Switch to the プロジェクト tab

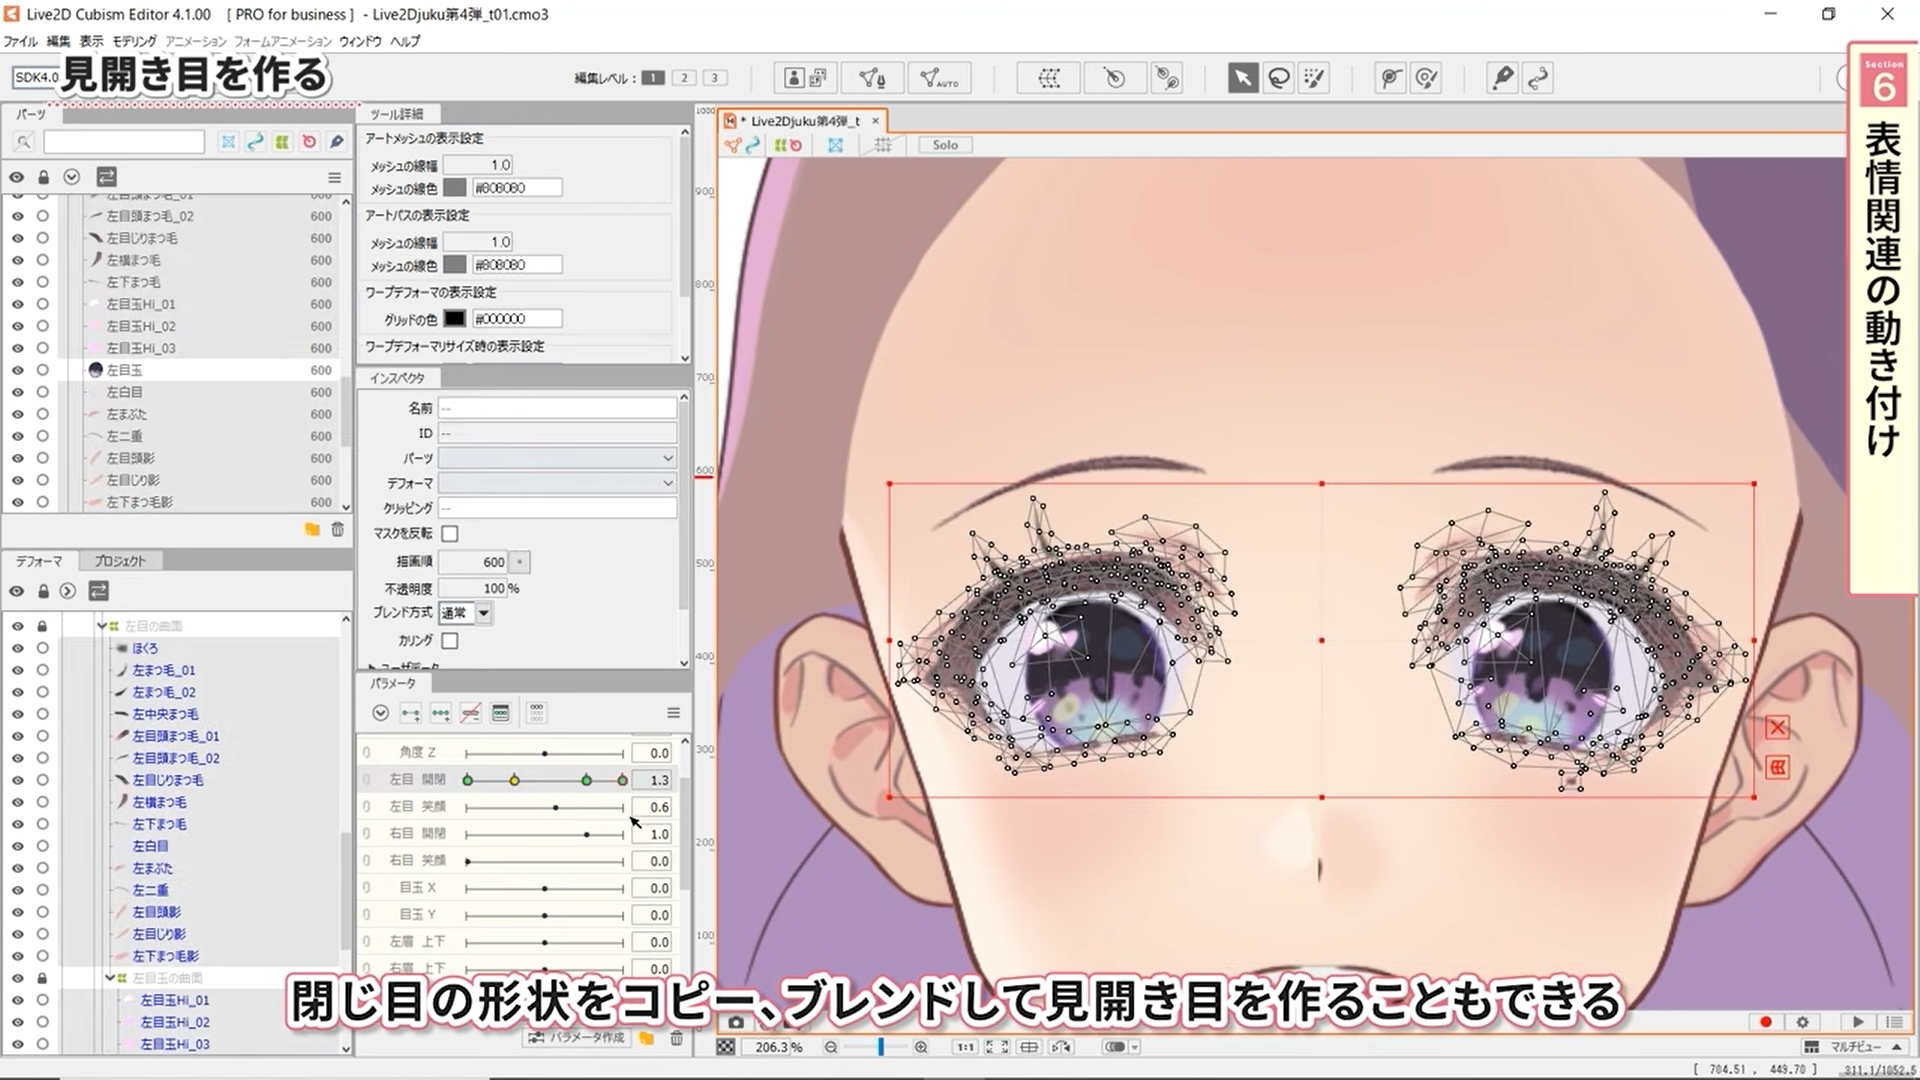pos(120,561)
